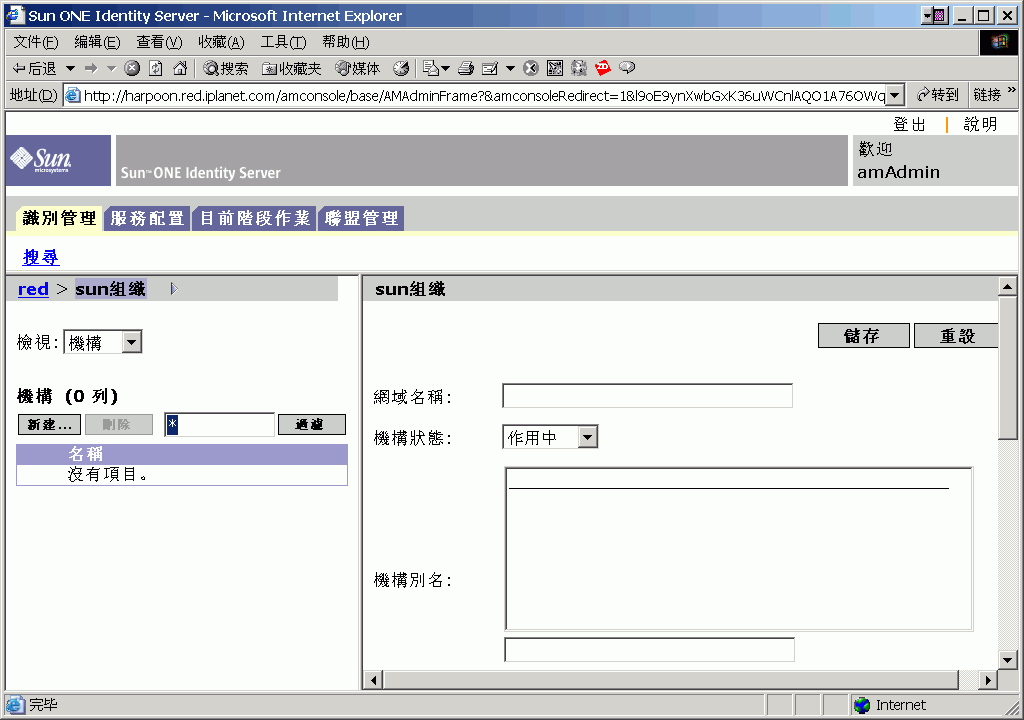1024x720 pixels.
Task: Click the 新建... button
Action: [x=49, y=425]
